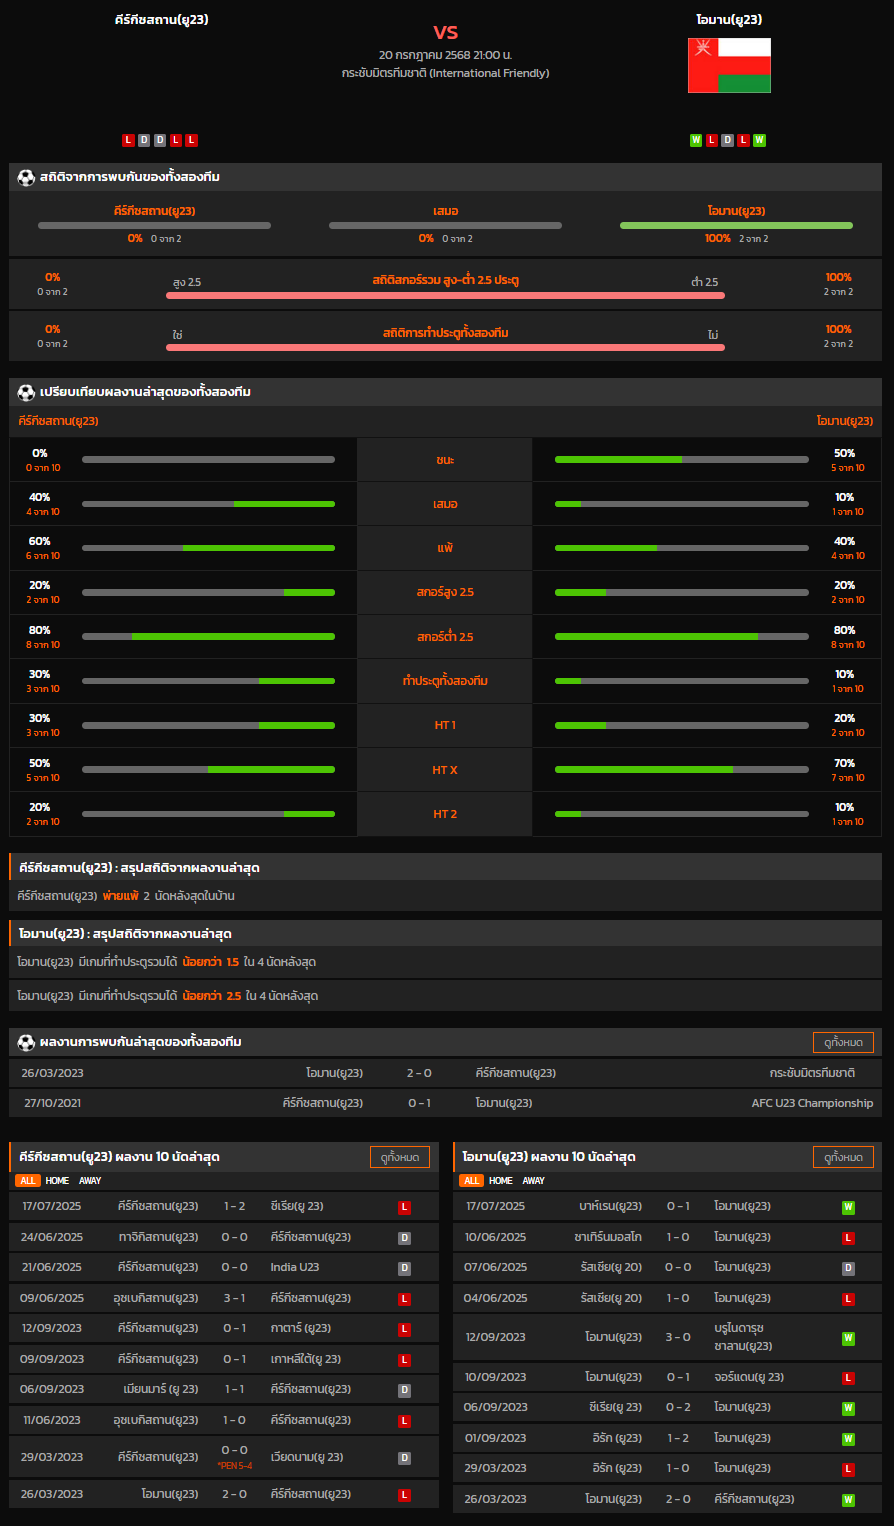Viewport: 894px width, 1526px height.
Task: Click D badge on 29/03/2023 Vietnam row
Action: coord(405,1458)
